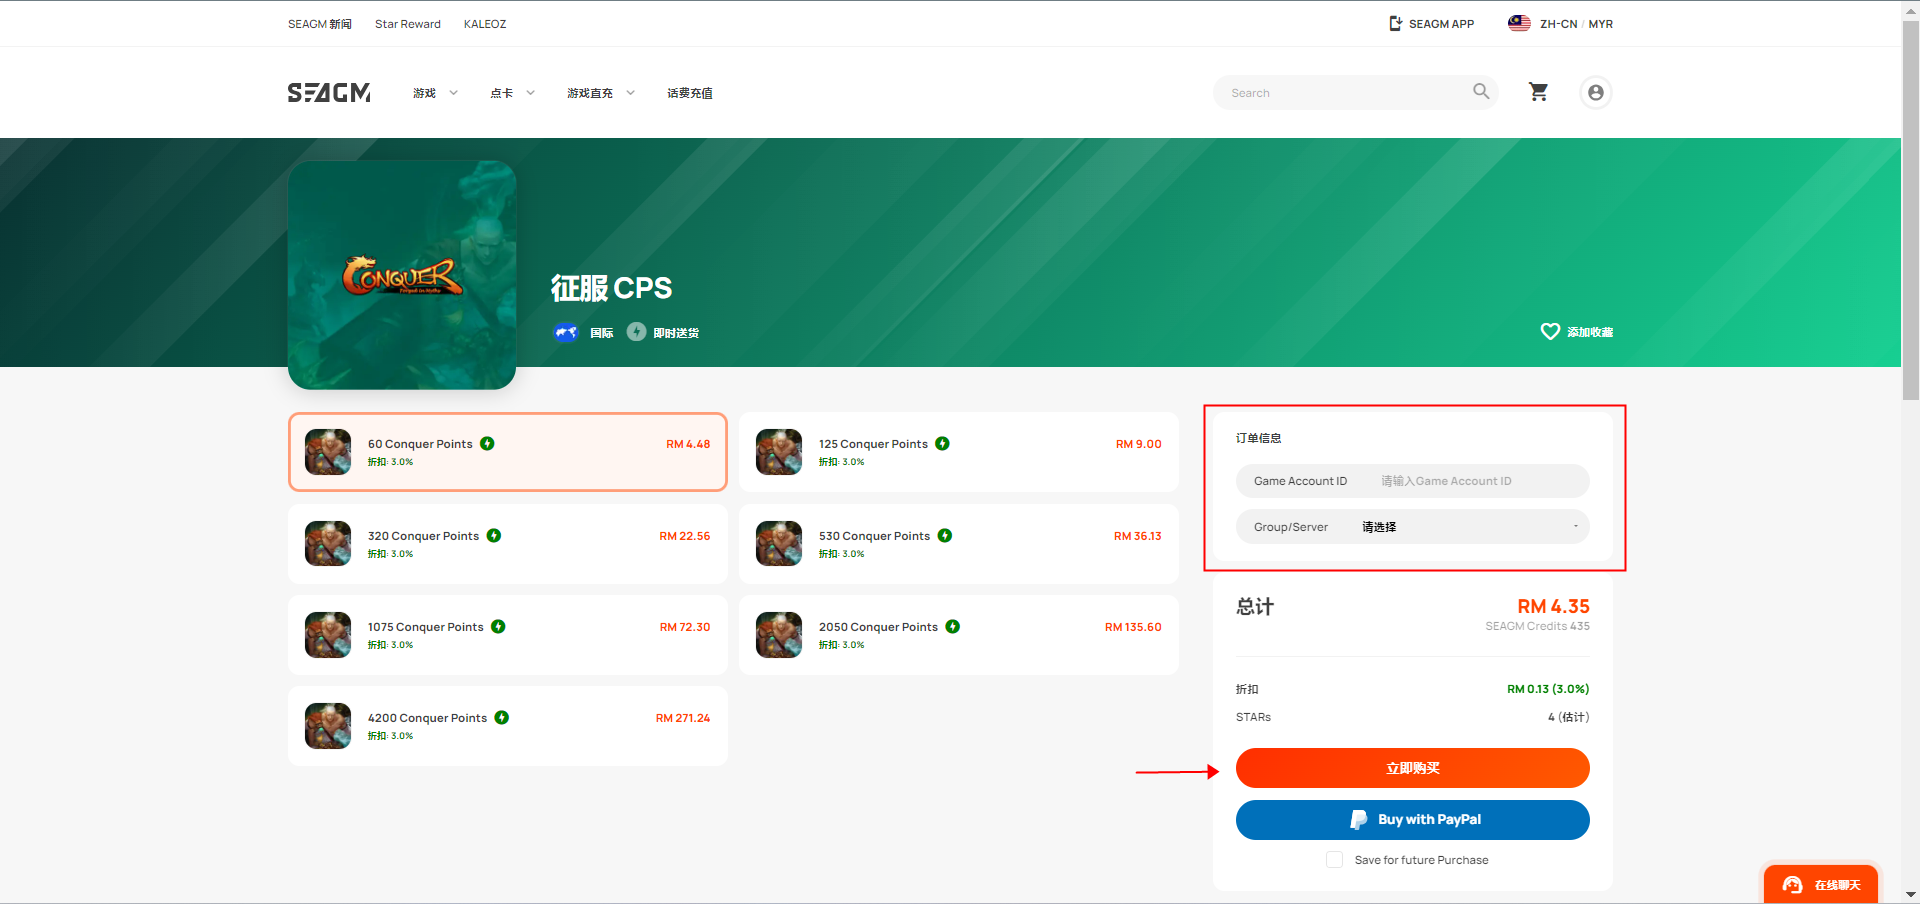Click the Conquer game cover image
The width and height of the screenshot is (1920, 904).
pyautogui.click(x=402, y=275)
